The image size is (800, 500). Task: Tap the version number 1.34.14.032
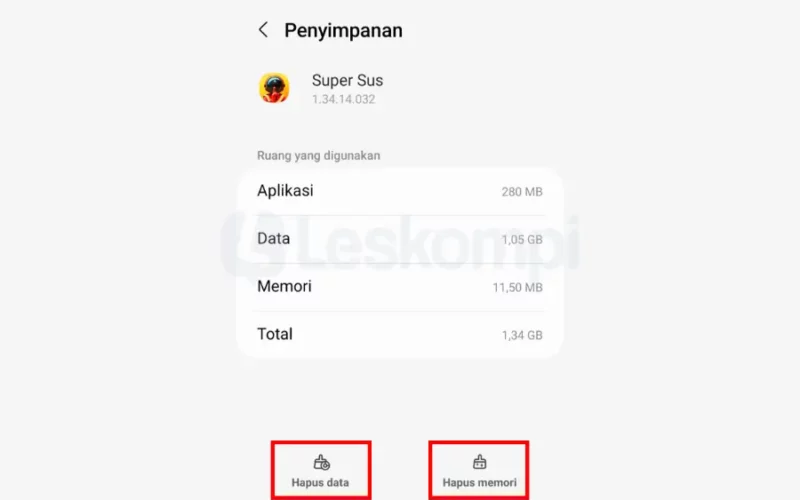(343, 99)
